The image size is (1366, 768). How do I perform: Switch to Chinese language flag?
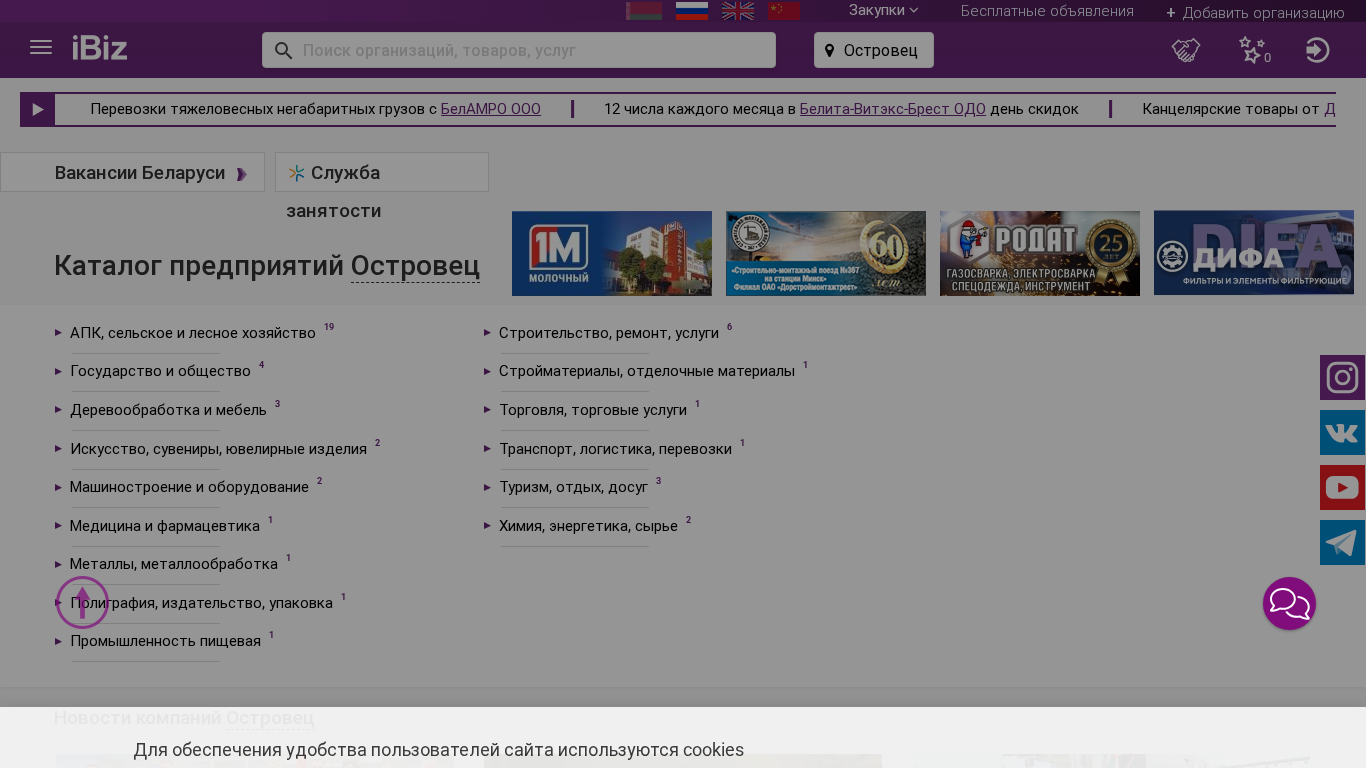click(784, 11)
